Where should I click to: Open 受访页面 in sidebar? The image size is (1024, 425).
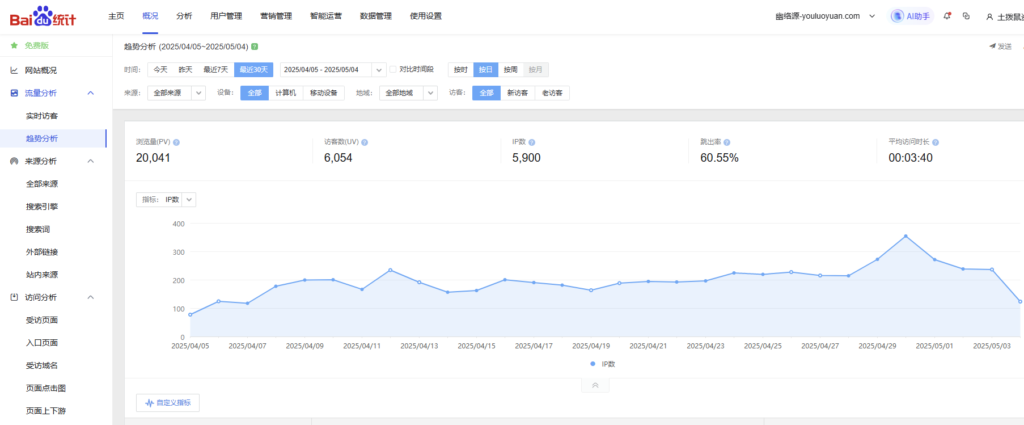pos(42,320)
